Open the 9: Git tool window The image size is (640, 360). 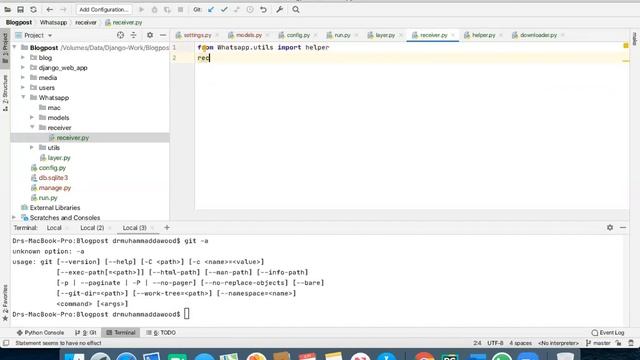86,333
